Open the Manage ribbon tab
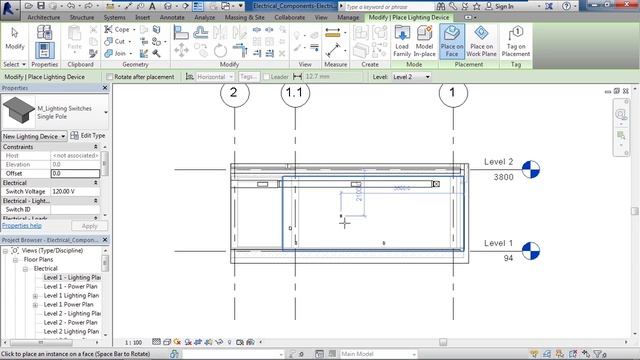The height and width of the screenshot is (360, 640). (x=348, y=18)
